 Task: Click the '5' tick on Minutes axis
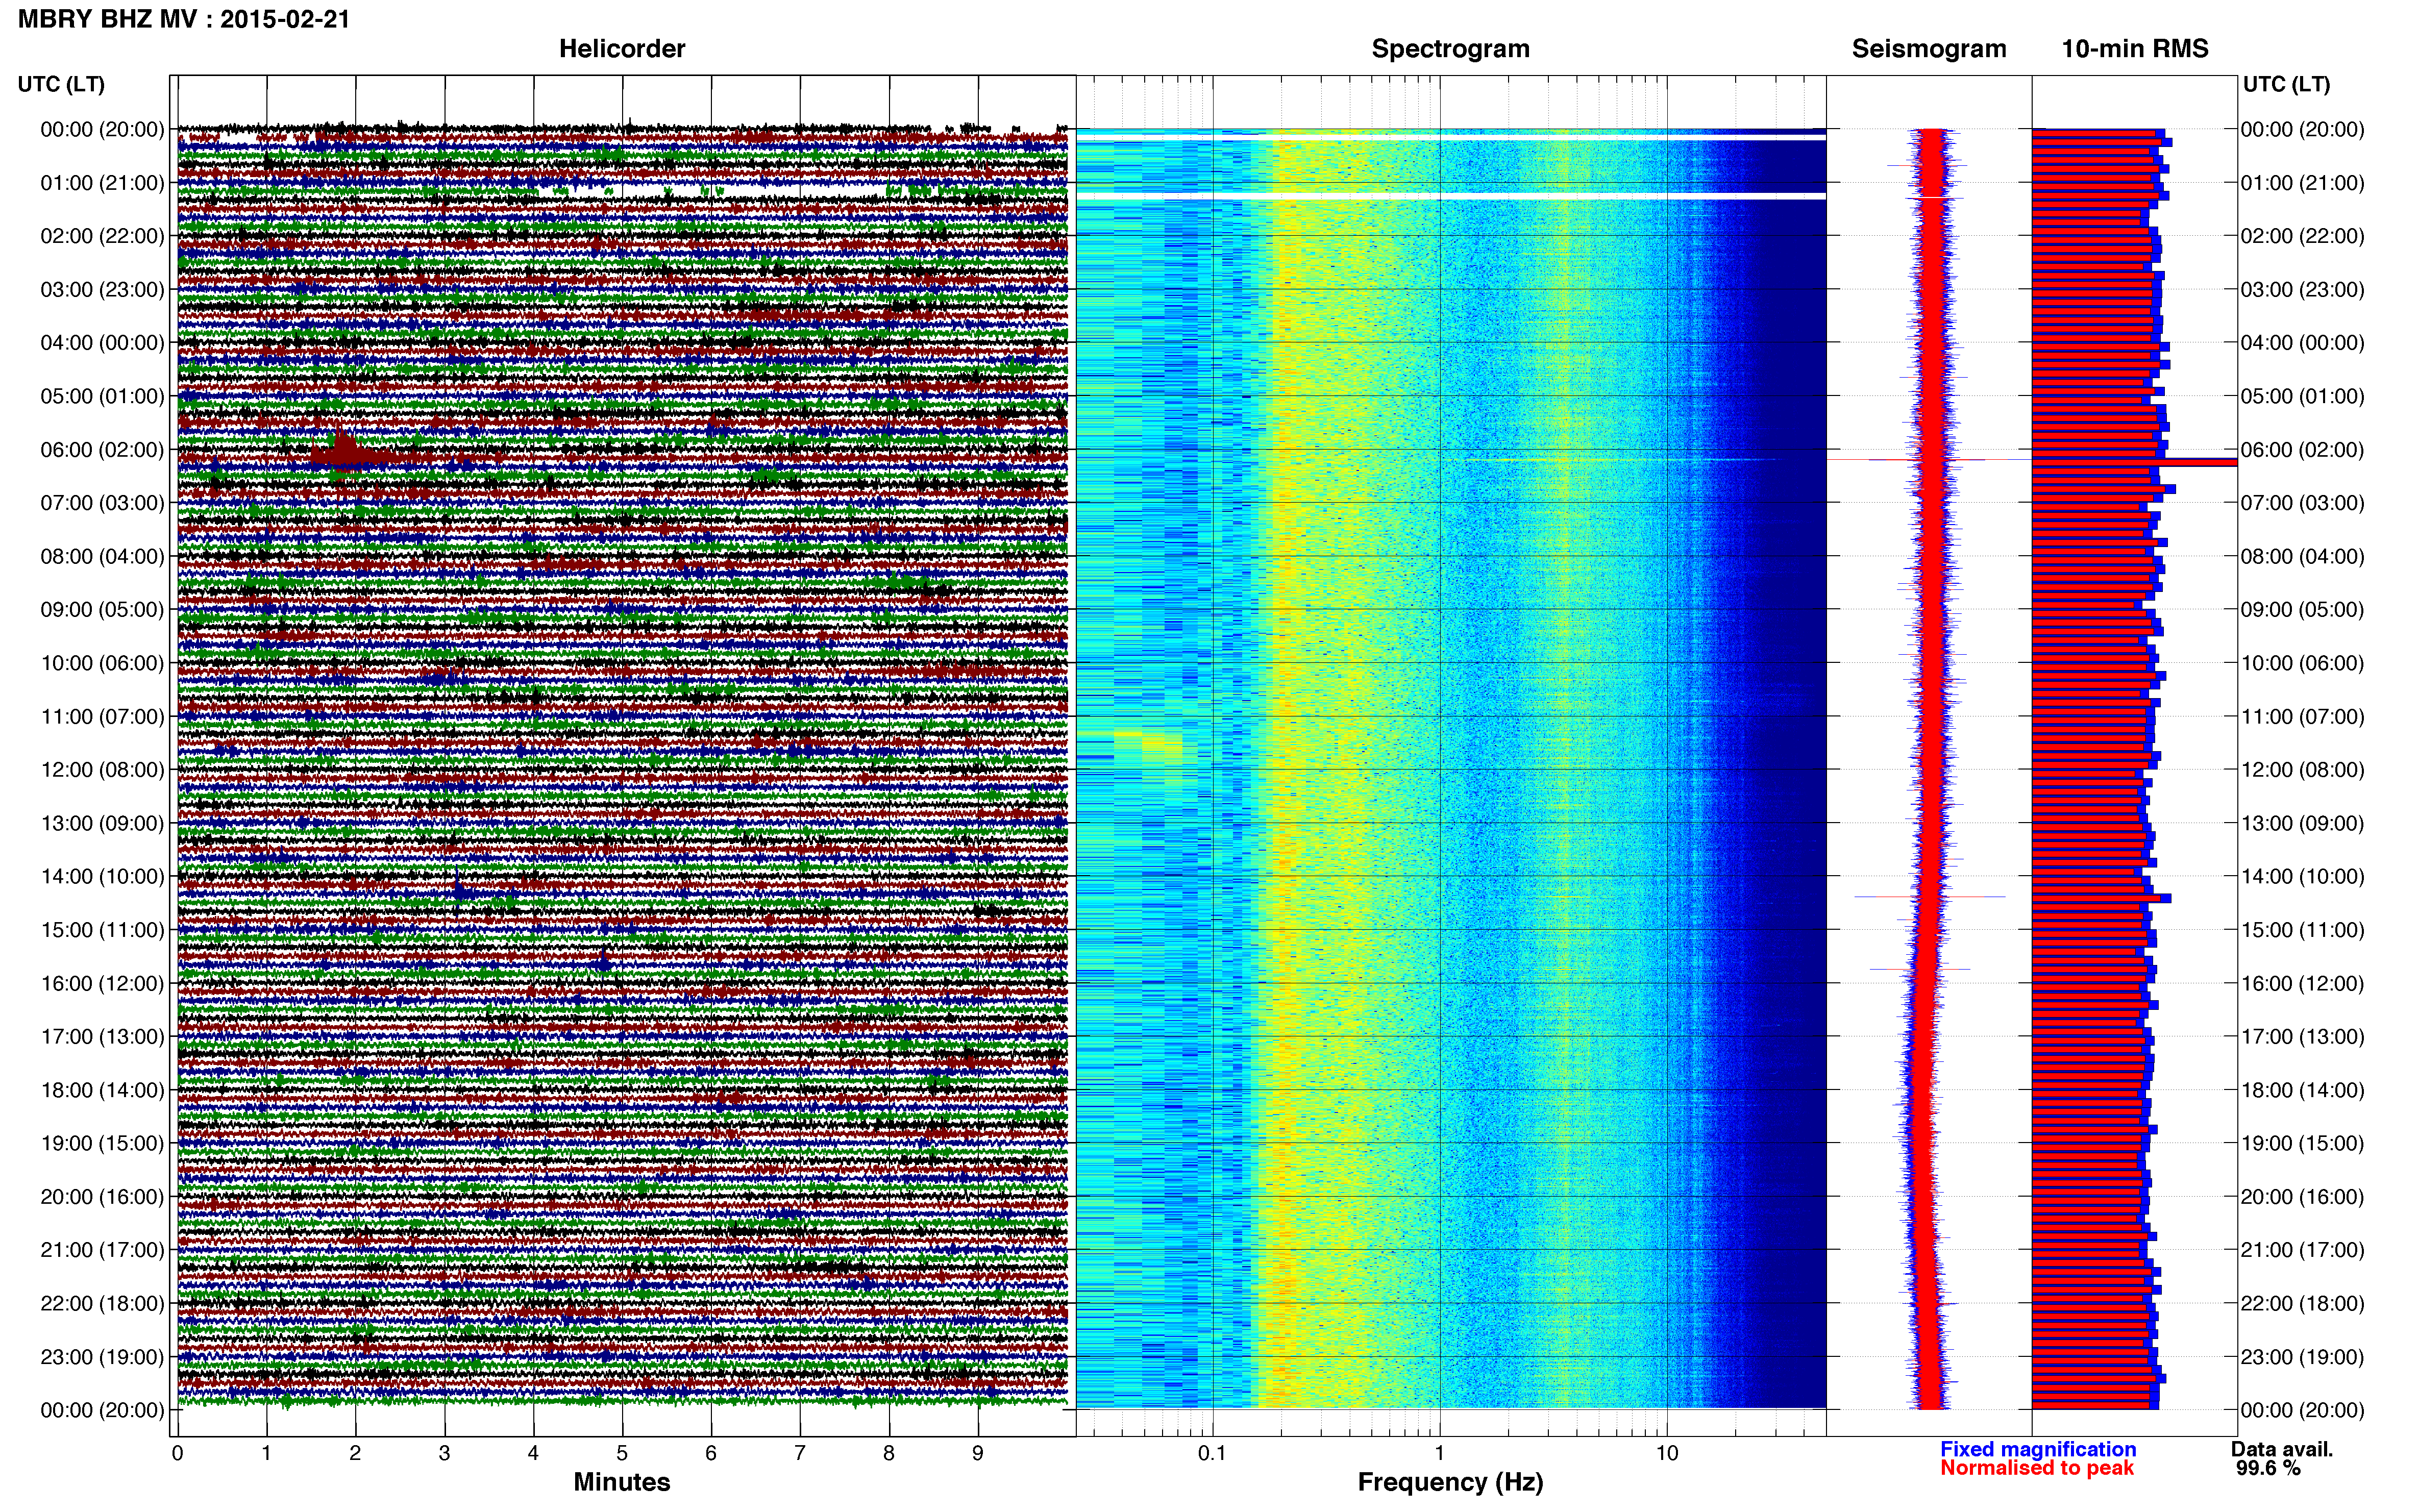(x=622, y=1453)
